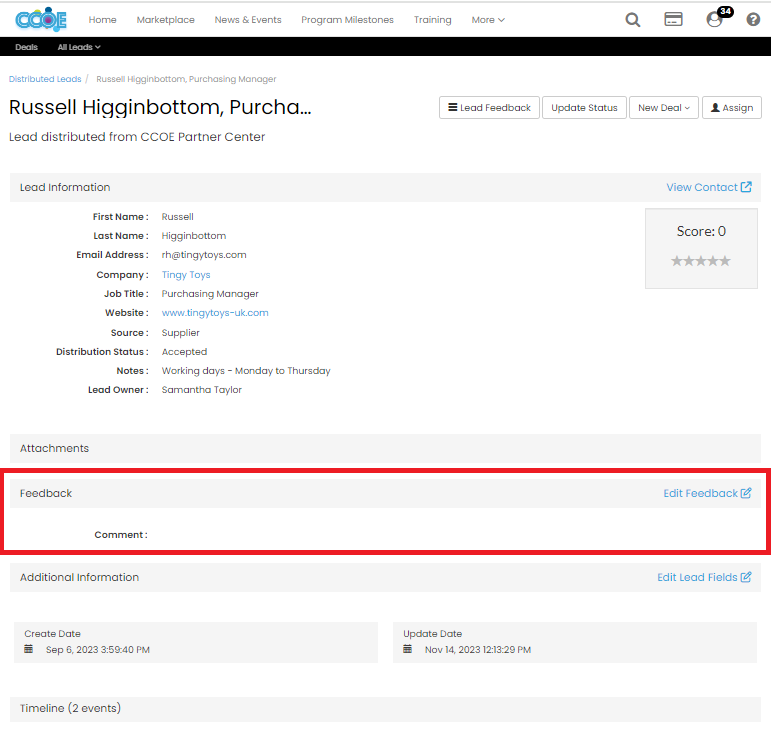The width and height of the screenshot is (771, 733).
Task: Visit www.tingytoys-uk.com website link
Action: click(215, 313)
